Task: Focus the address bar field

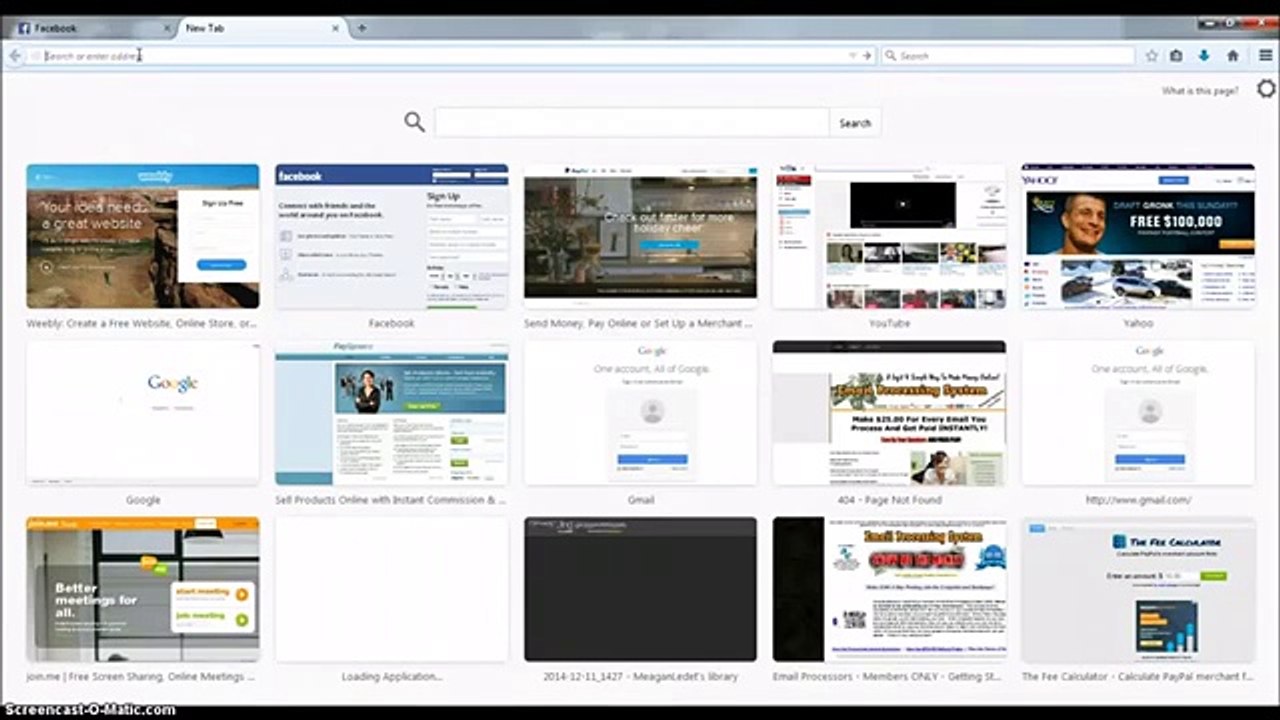Action: (x=440, y=56)
